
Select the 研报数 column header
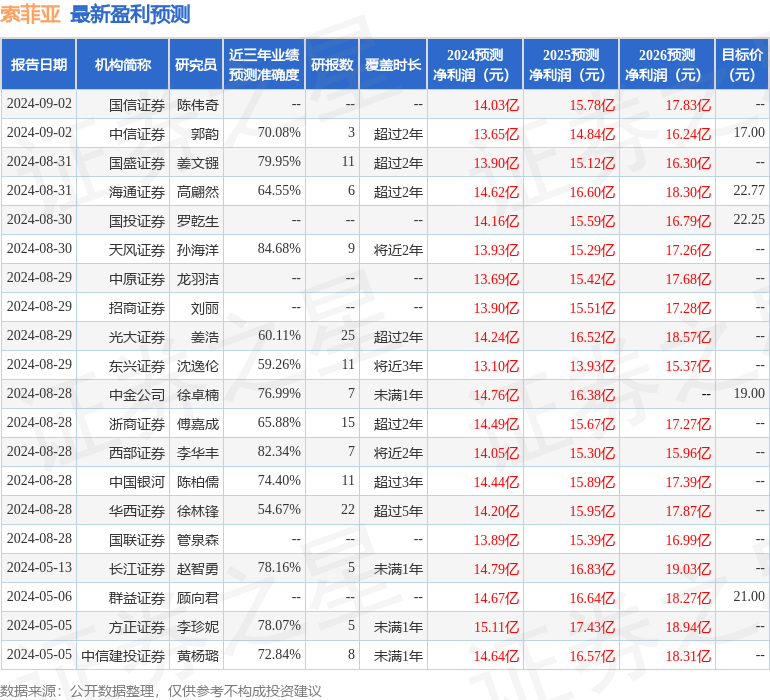[332, 65]
